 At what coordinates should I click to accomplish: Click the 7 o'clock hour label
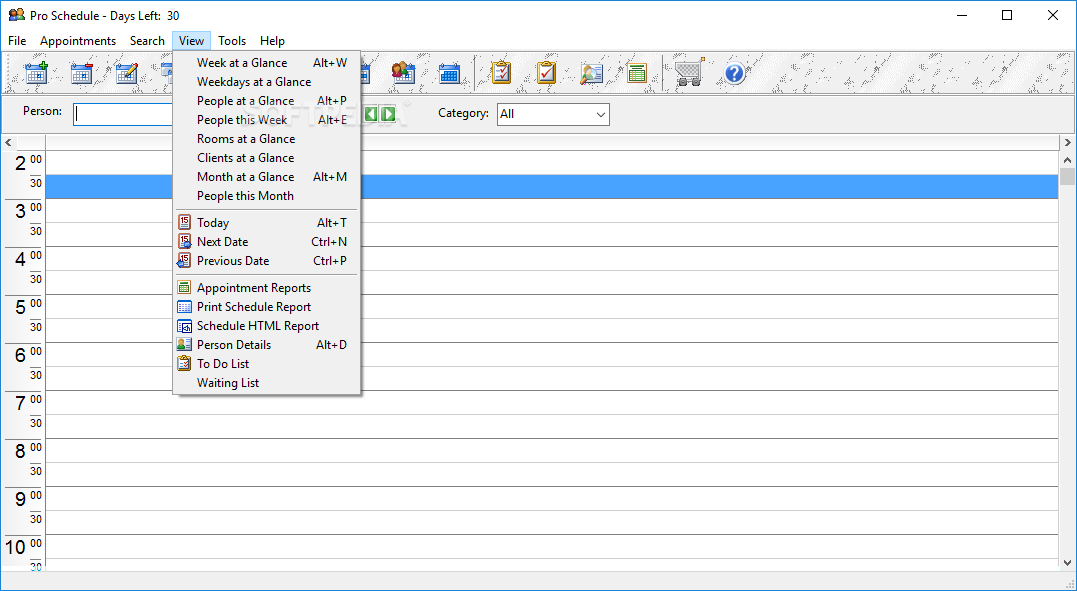[20, 403]
